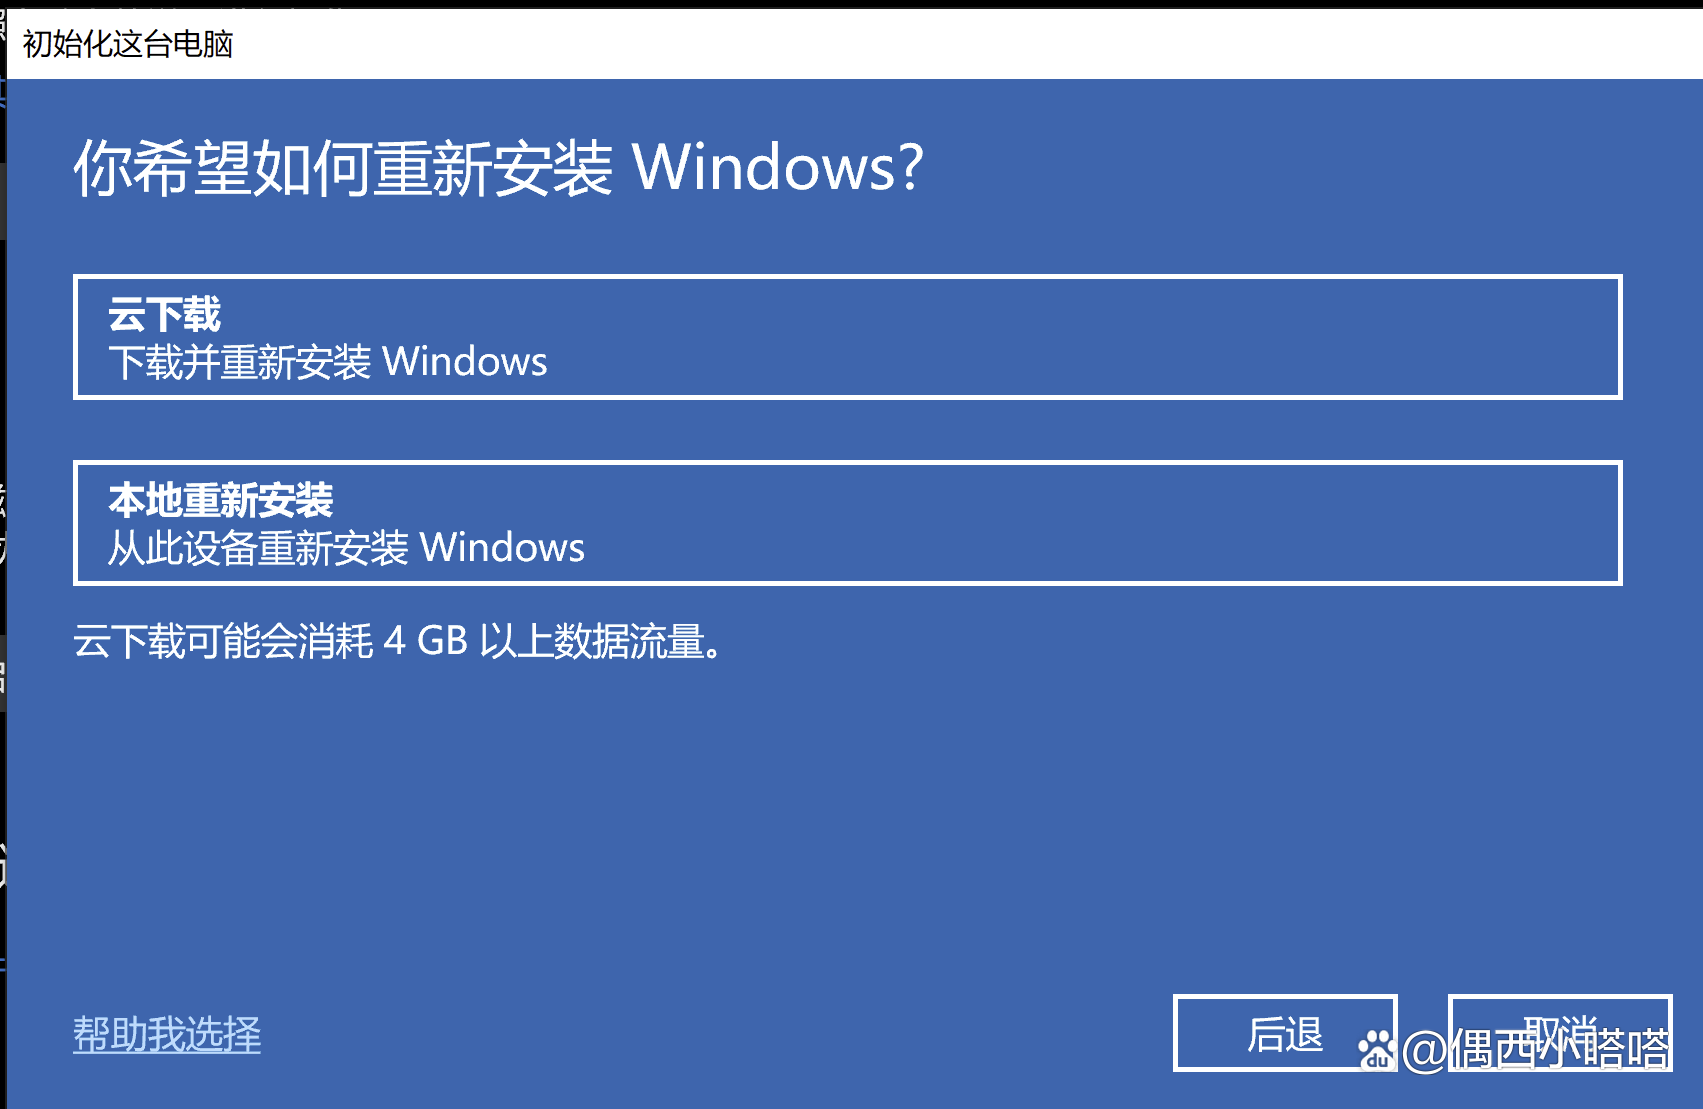Click the 云下载 4 GB data usage note
Image resolution: width=1703 pixels, height=1109 pixels.
coord(397,641)
